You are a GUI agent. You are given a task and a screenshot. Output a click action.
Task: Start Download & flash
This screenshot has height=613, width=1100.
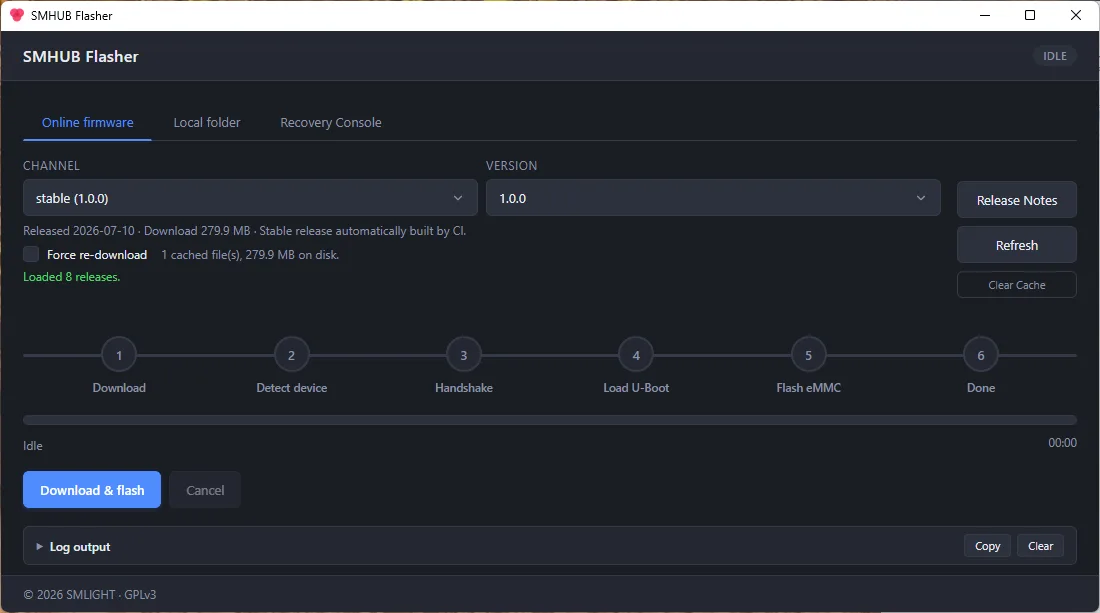pyautogui.click(x=92, y=490)
